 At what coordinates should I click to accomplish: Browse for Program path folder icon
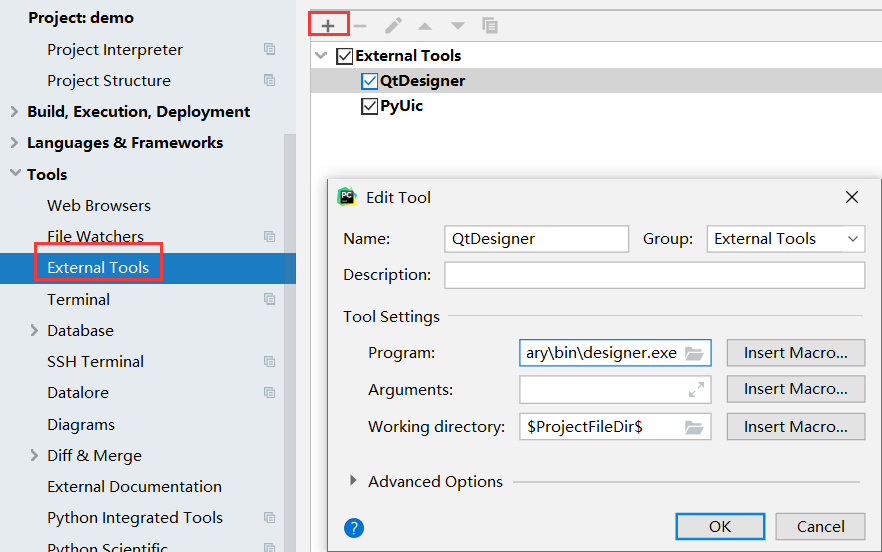(694, 353)
